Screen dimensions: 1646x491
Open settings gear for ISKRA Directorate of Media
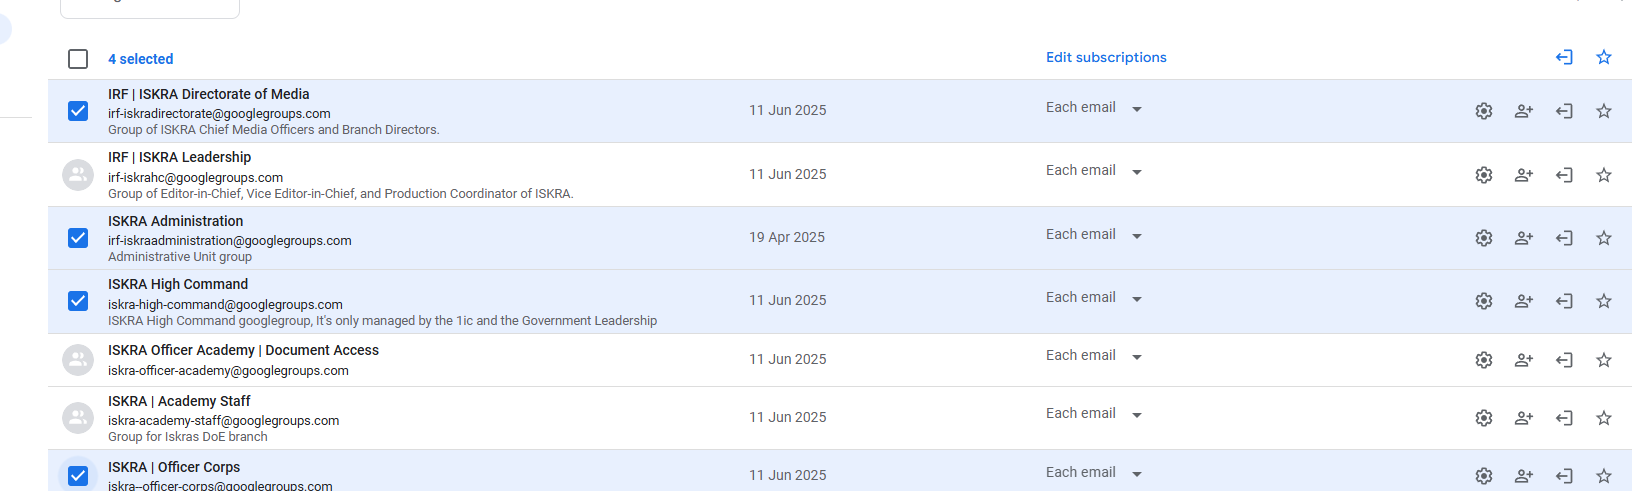(x=1484, y=111)
